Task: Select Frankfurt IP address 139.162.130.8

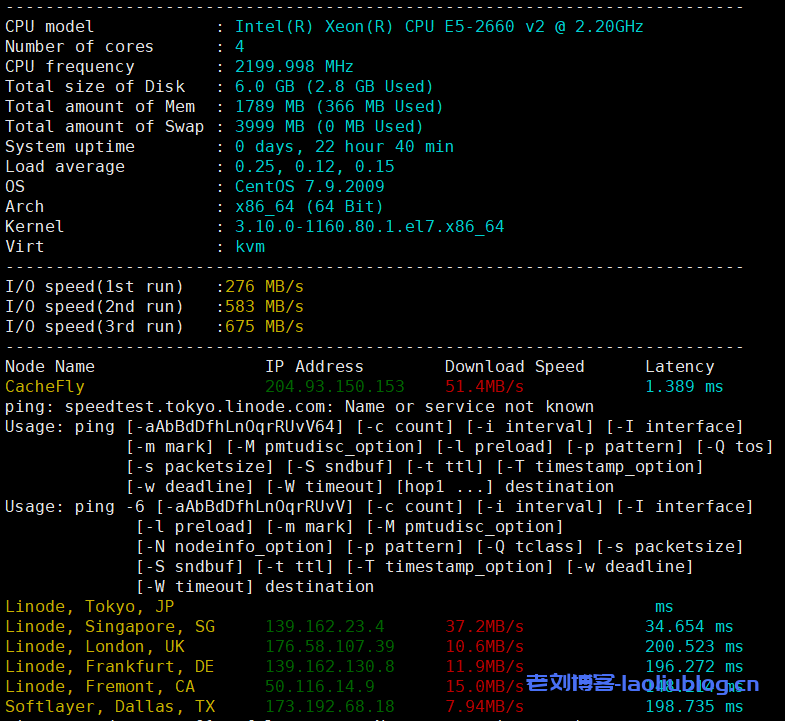Action: click(329, 667)
